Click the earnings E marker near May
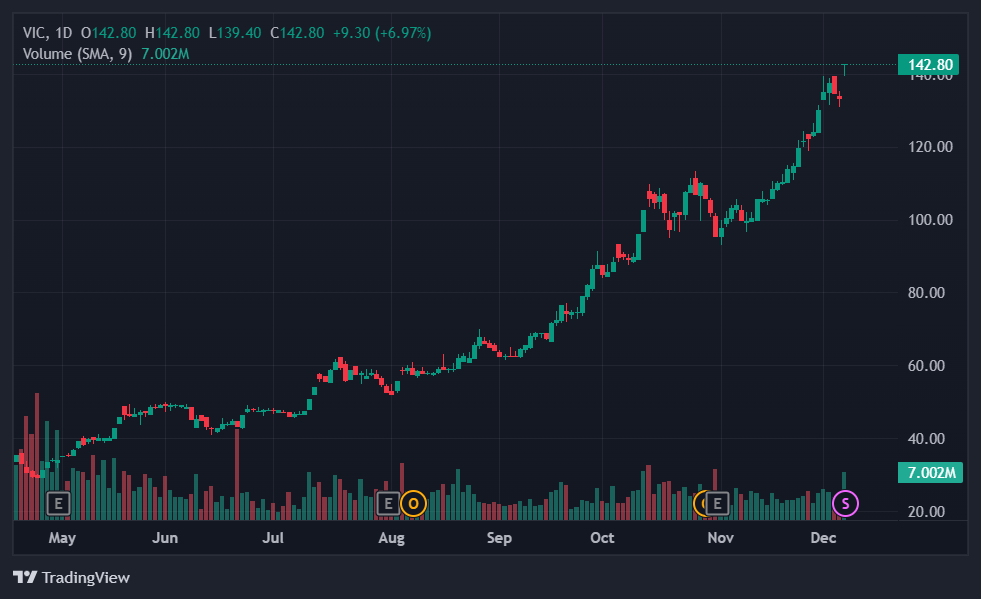981x599 pixels. (58, 503)
